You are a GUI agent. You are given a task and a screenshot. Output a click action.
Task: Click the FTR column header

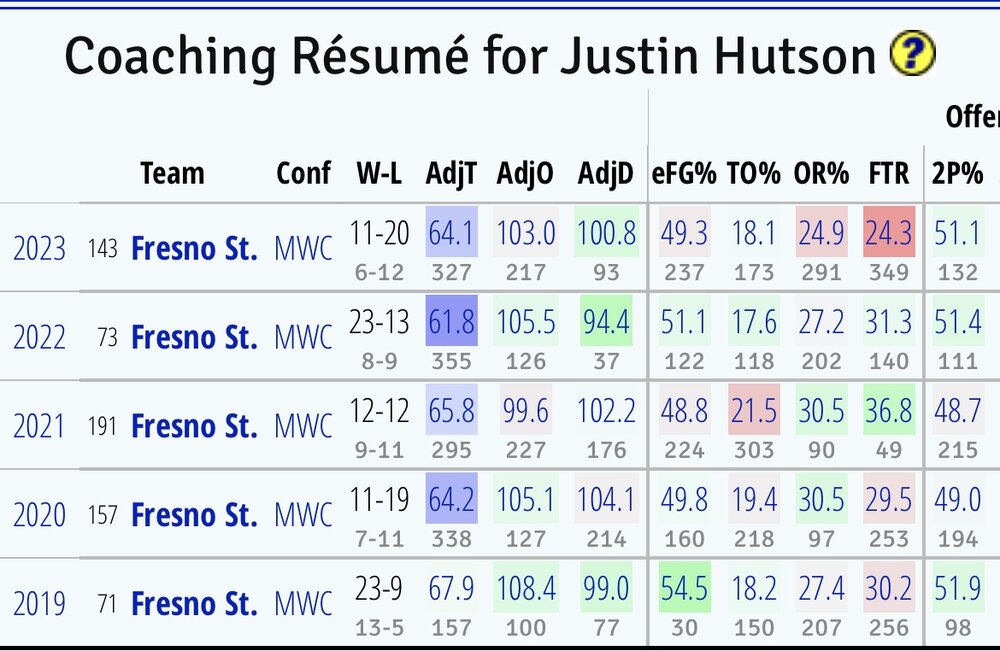pyautogui.click(x=889, y=174)
